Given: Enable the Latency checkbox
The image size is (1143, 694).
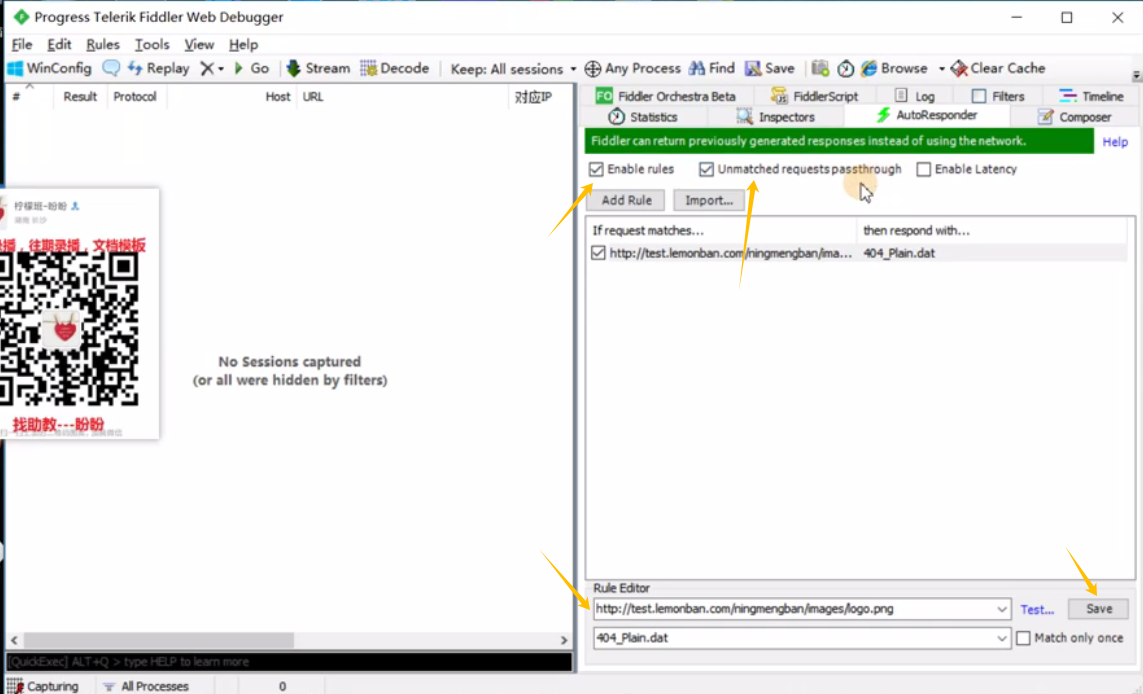Looking at the screenshot, I should tap(924, 169).
